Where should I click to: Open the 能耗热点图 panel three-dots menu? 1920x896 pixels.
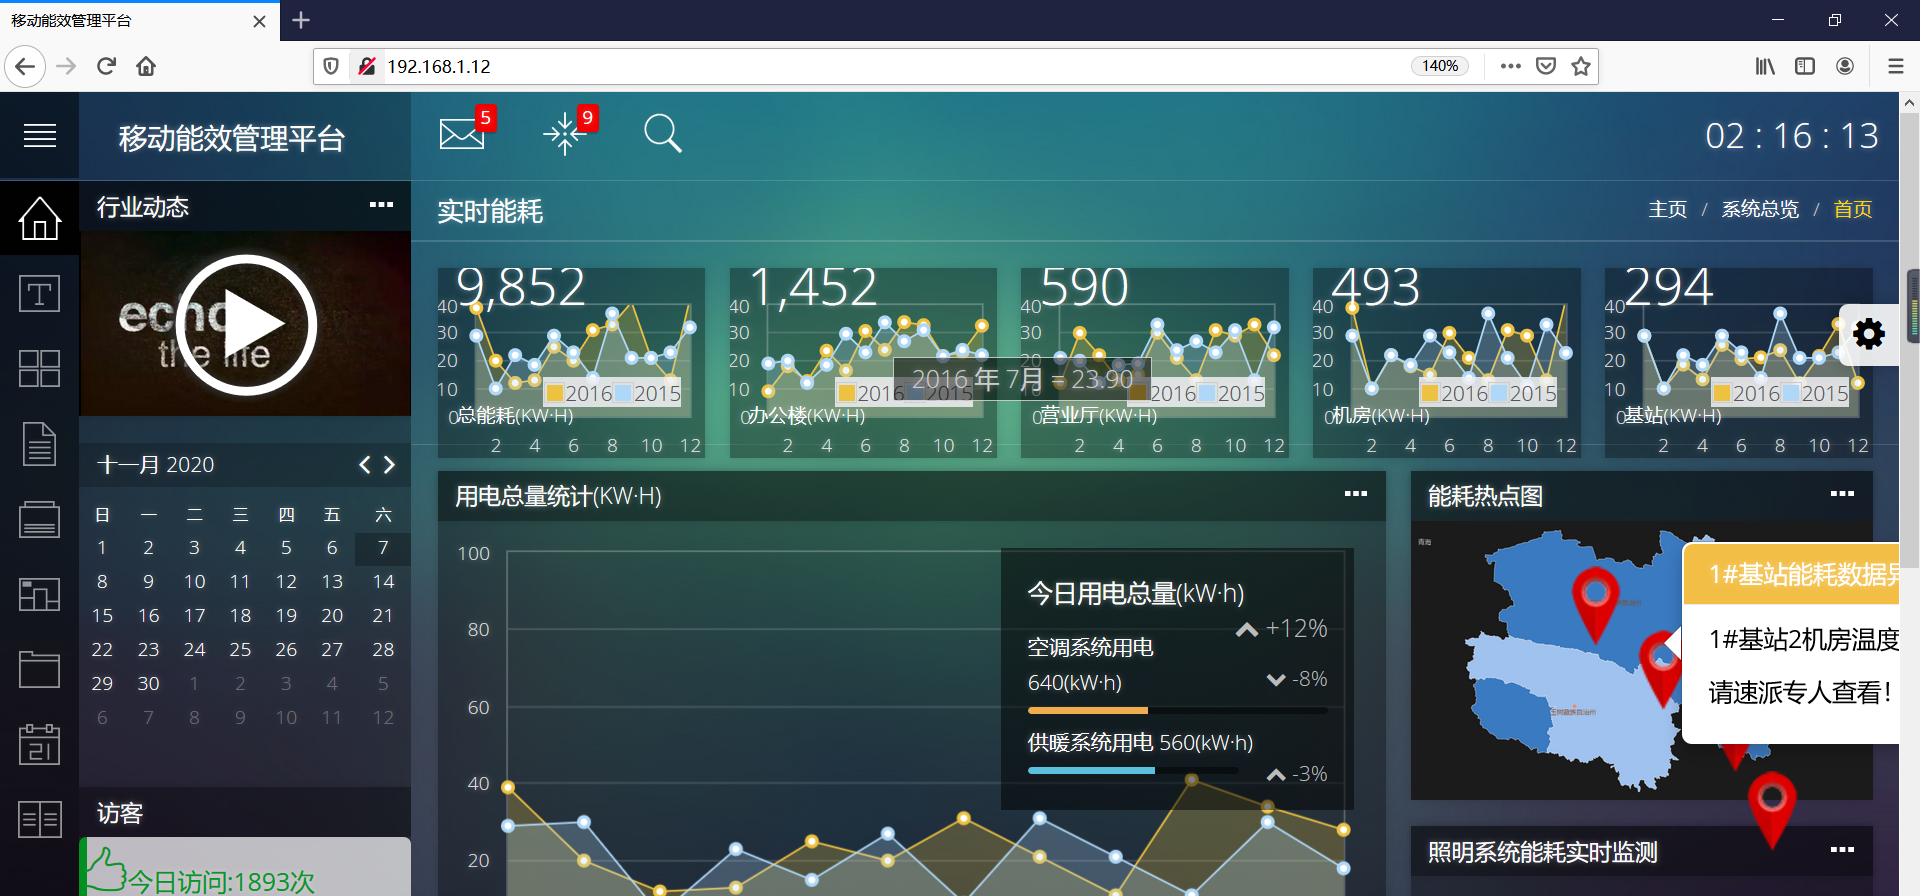(1842, 493)
